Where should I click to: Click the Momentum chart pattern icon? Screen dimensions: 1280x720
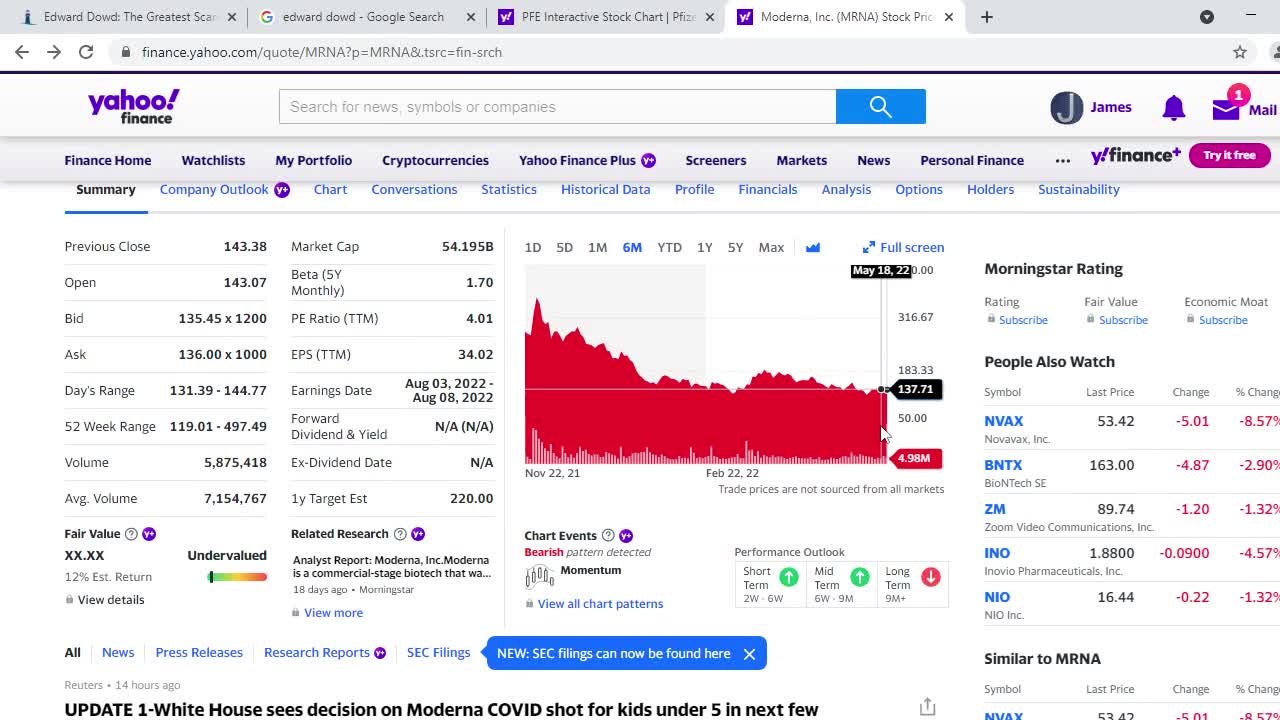pyautogui.click(x=539, y=576)
